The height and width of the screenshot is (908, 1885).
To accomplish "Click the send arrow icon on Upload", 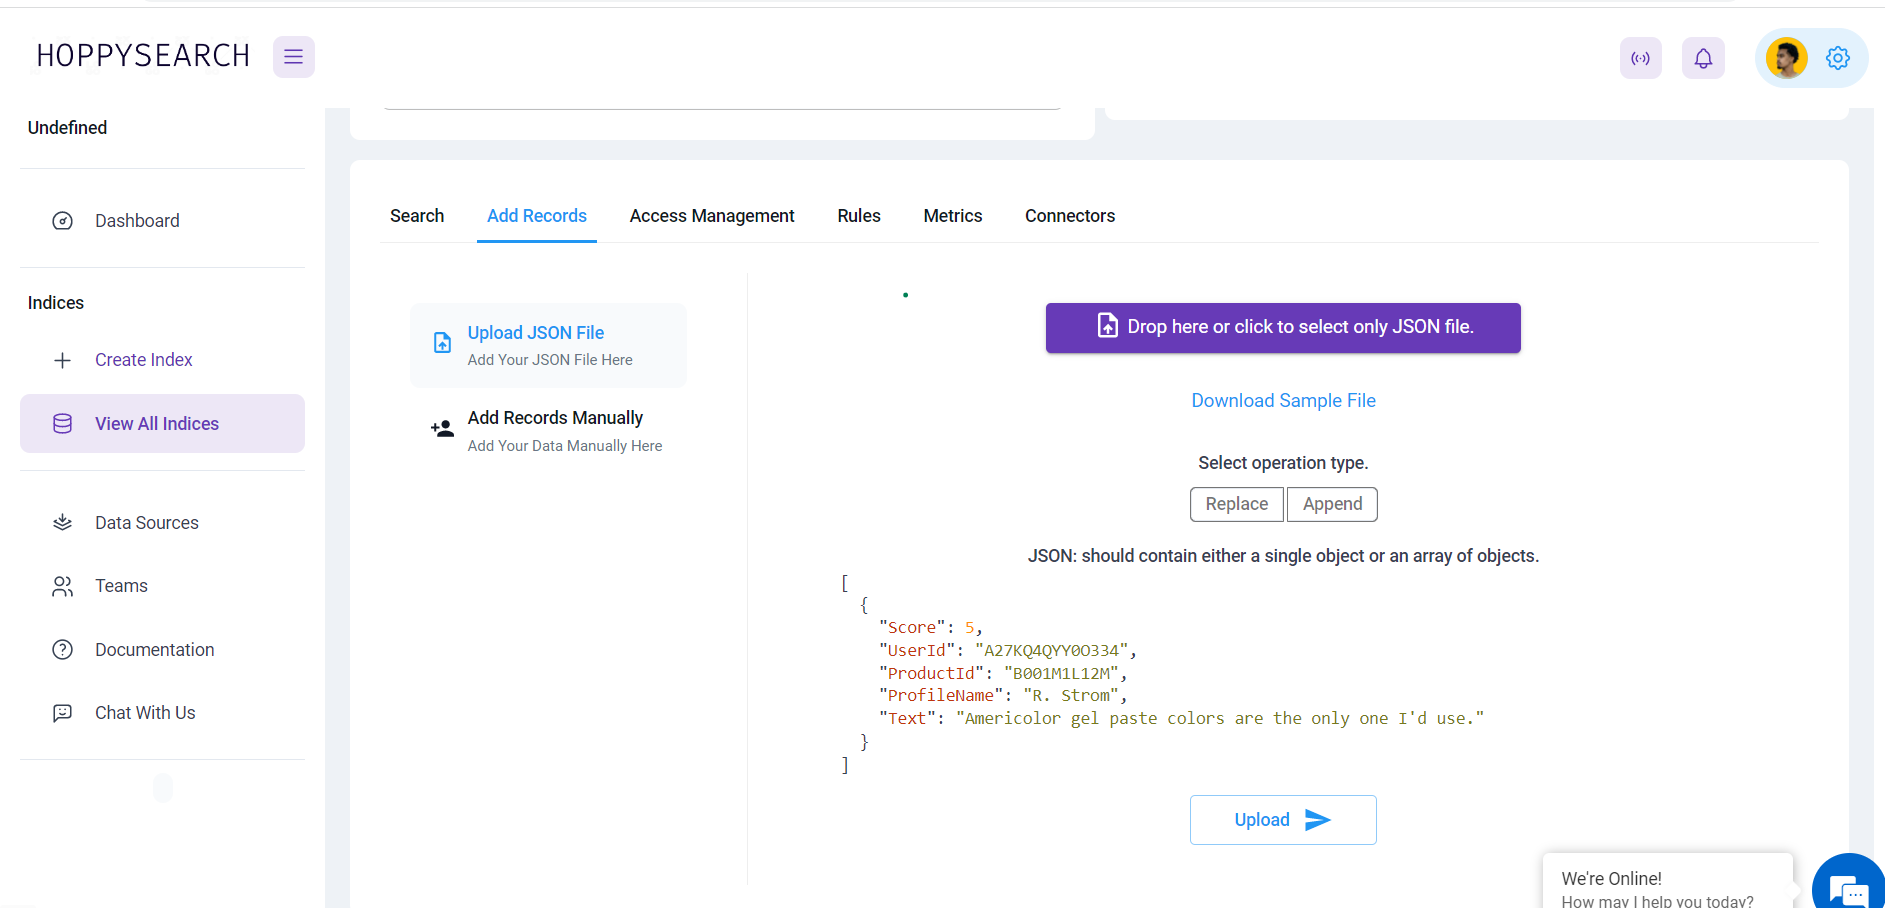I will click(x=1318, y=820).
